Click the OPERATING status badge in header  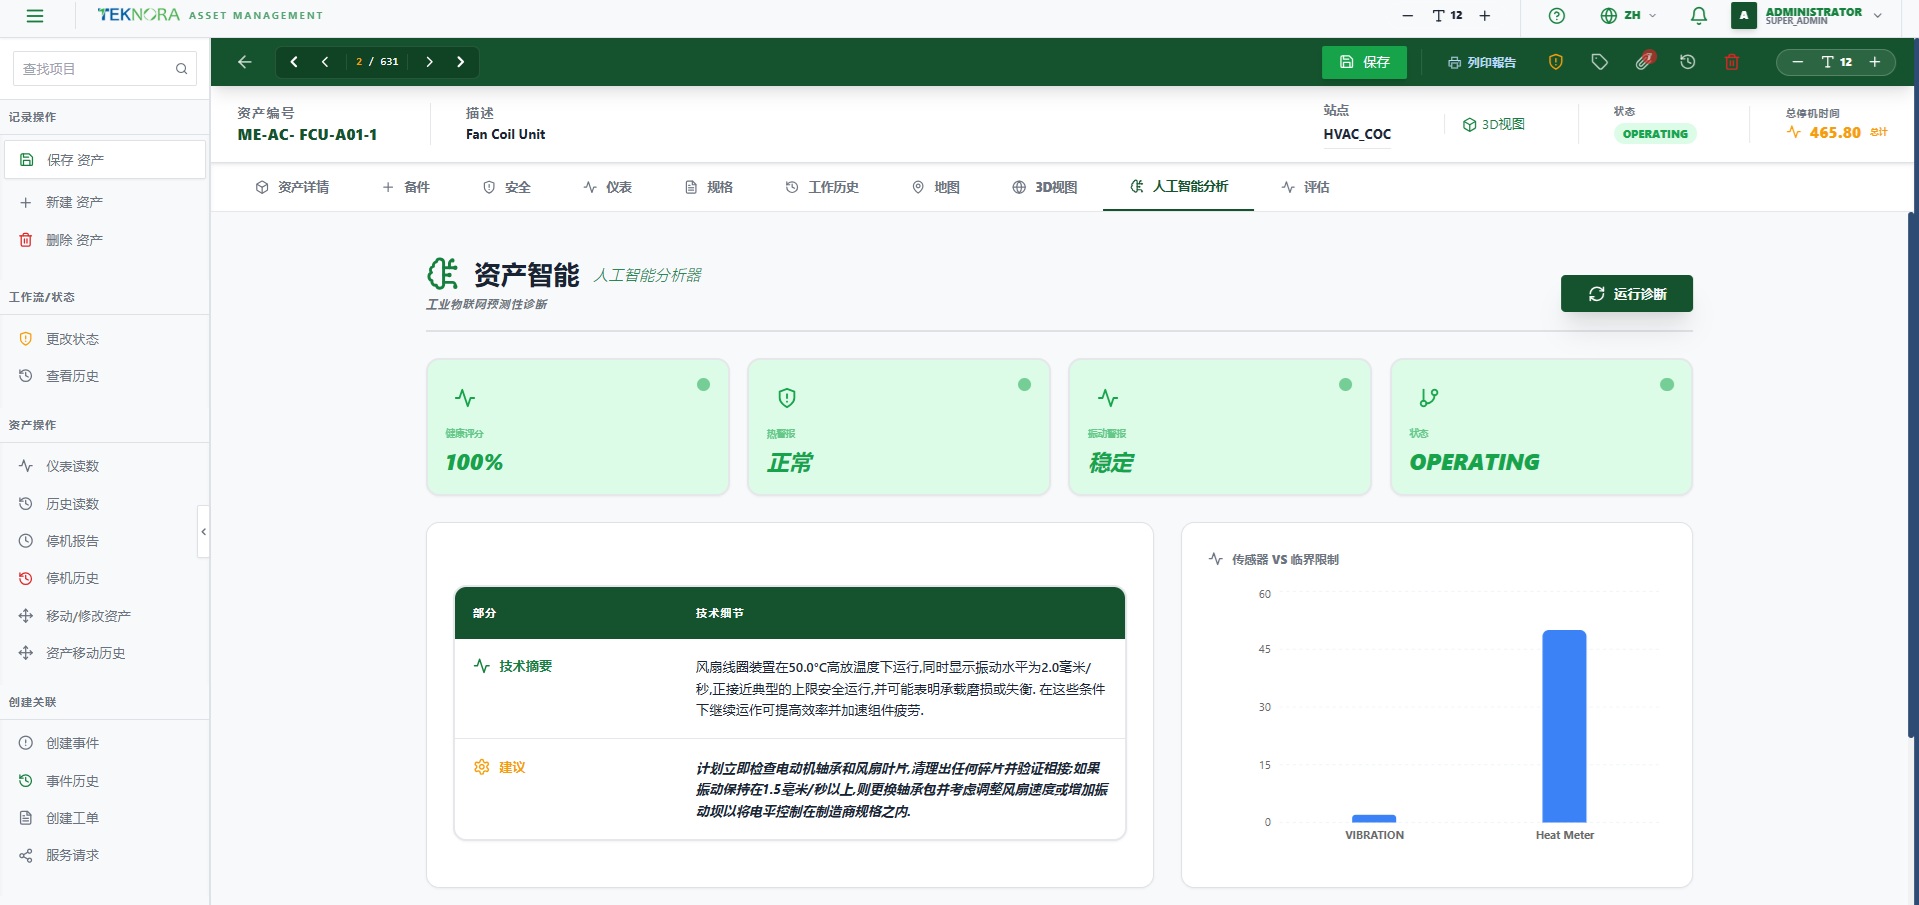coord(1655,134)
